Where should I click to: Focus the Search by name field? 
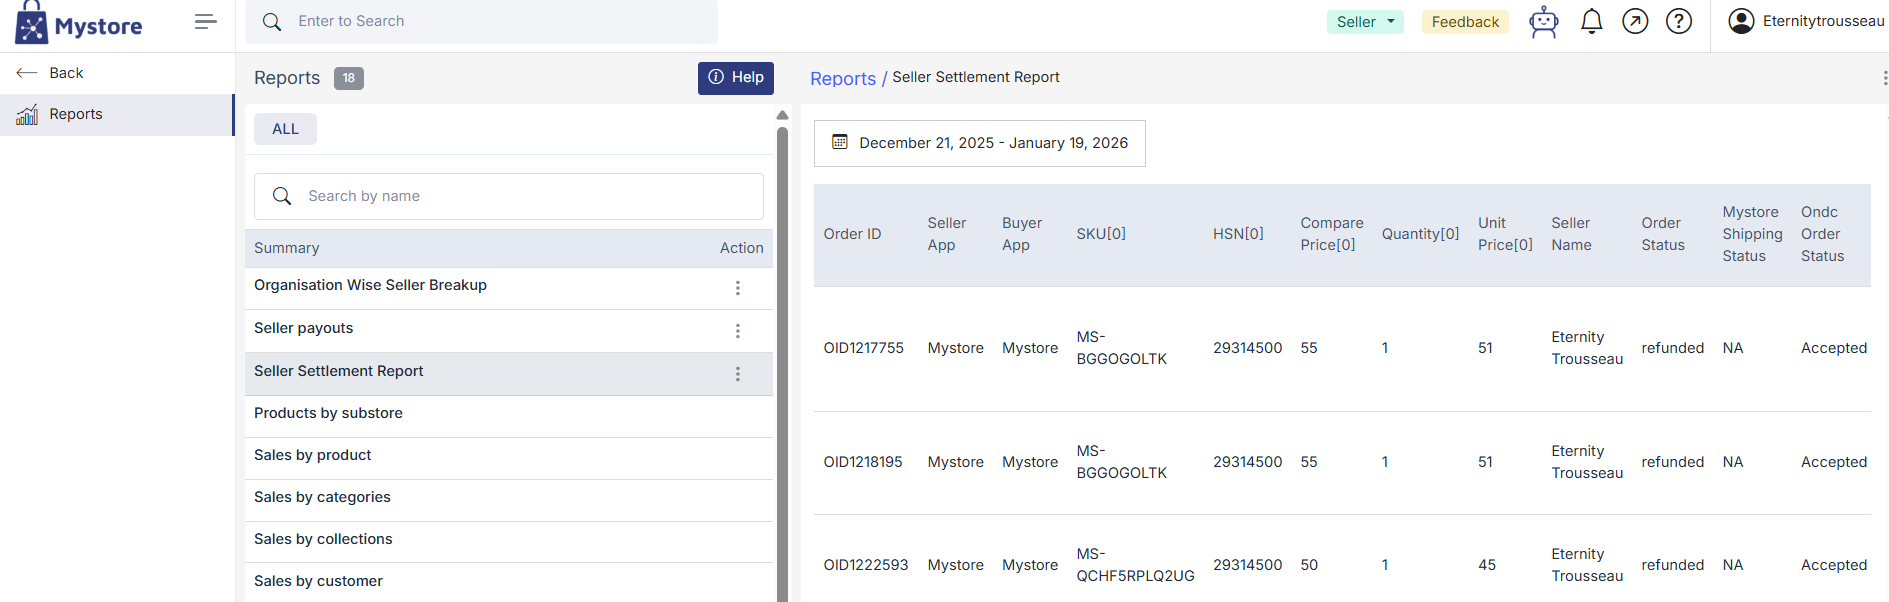[x=509, y=196]
